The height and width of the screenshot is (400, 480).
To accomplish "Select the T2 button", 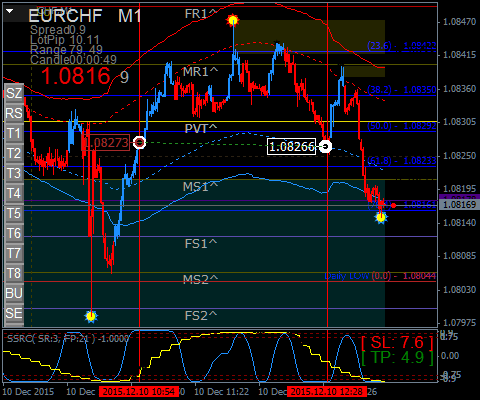I will pos(14,153).
